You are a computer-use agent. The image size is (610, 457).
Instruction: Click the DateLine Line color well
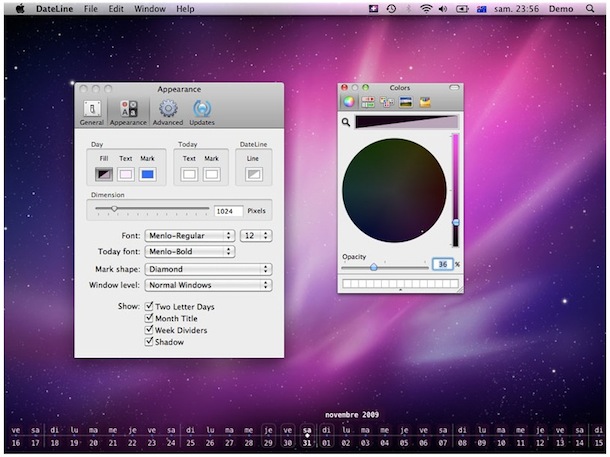point(254,174)
